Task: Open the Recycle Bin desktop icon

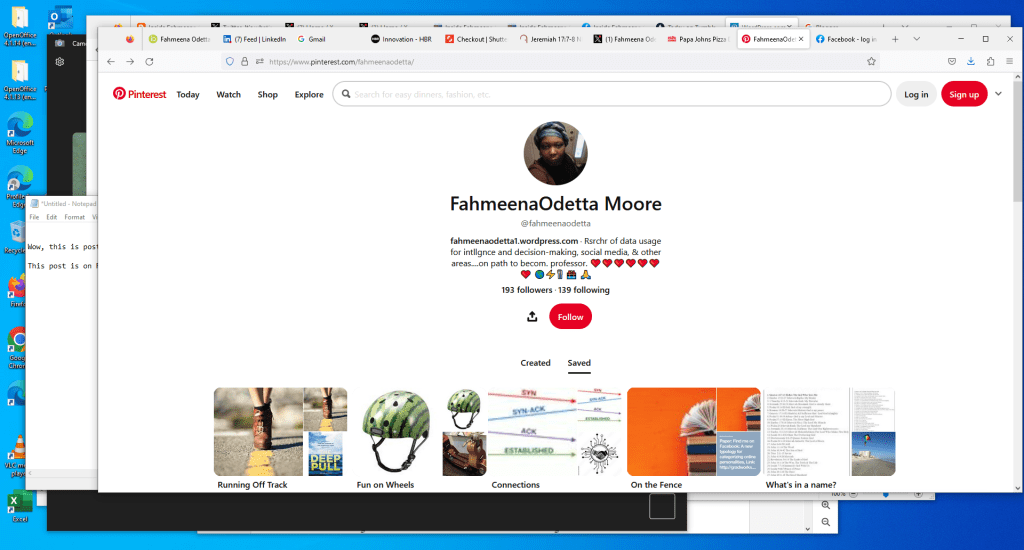Action: pos(16,237)
